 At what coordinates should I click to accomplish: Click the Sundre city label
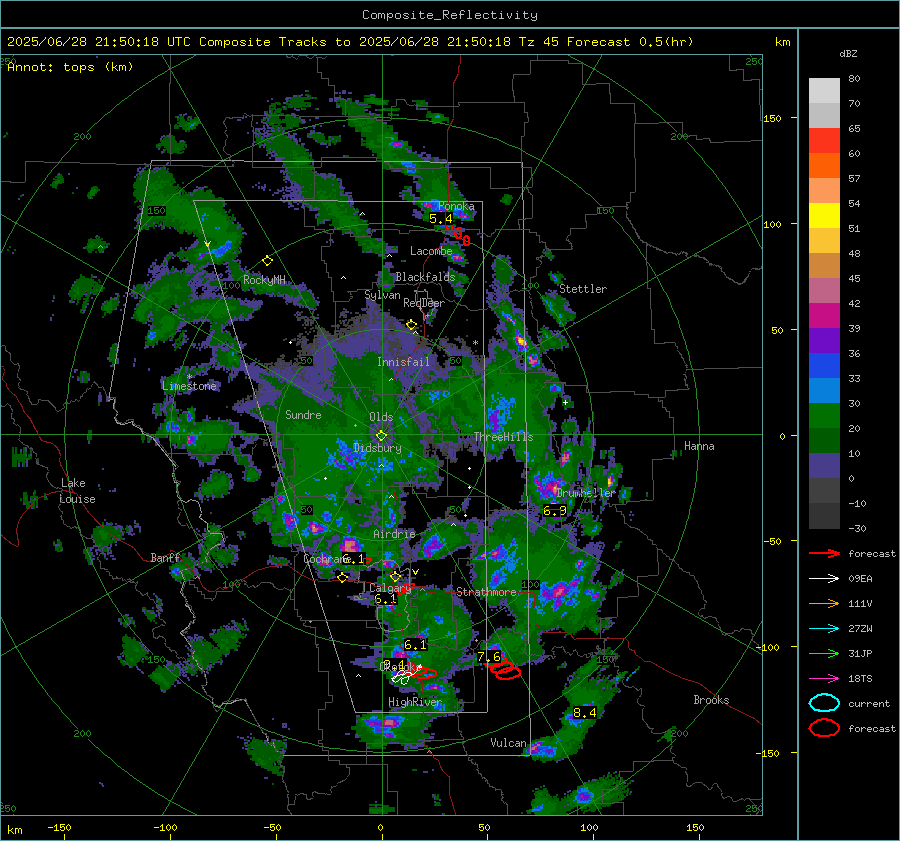click(303, 414)
